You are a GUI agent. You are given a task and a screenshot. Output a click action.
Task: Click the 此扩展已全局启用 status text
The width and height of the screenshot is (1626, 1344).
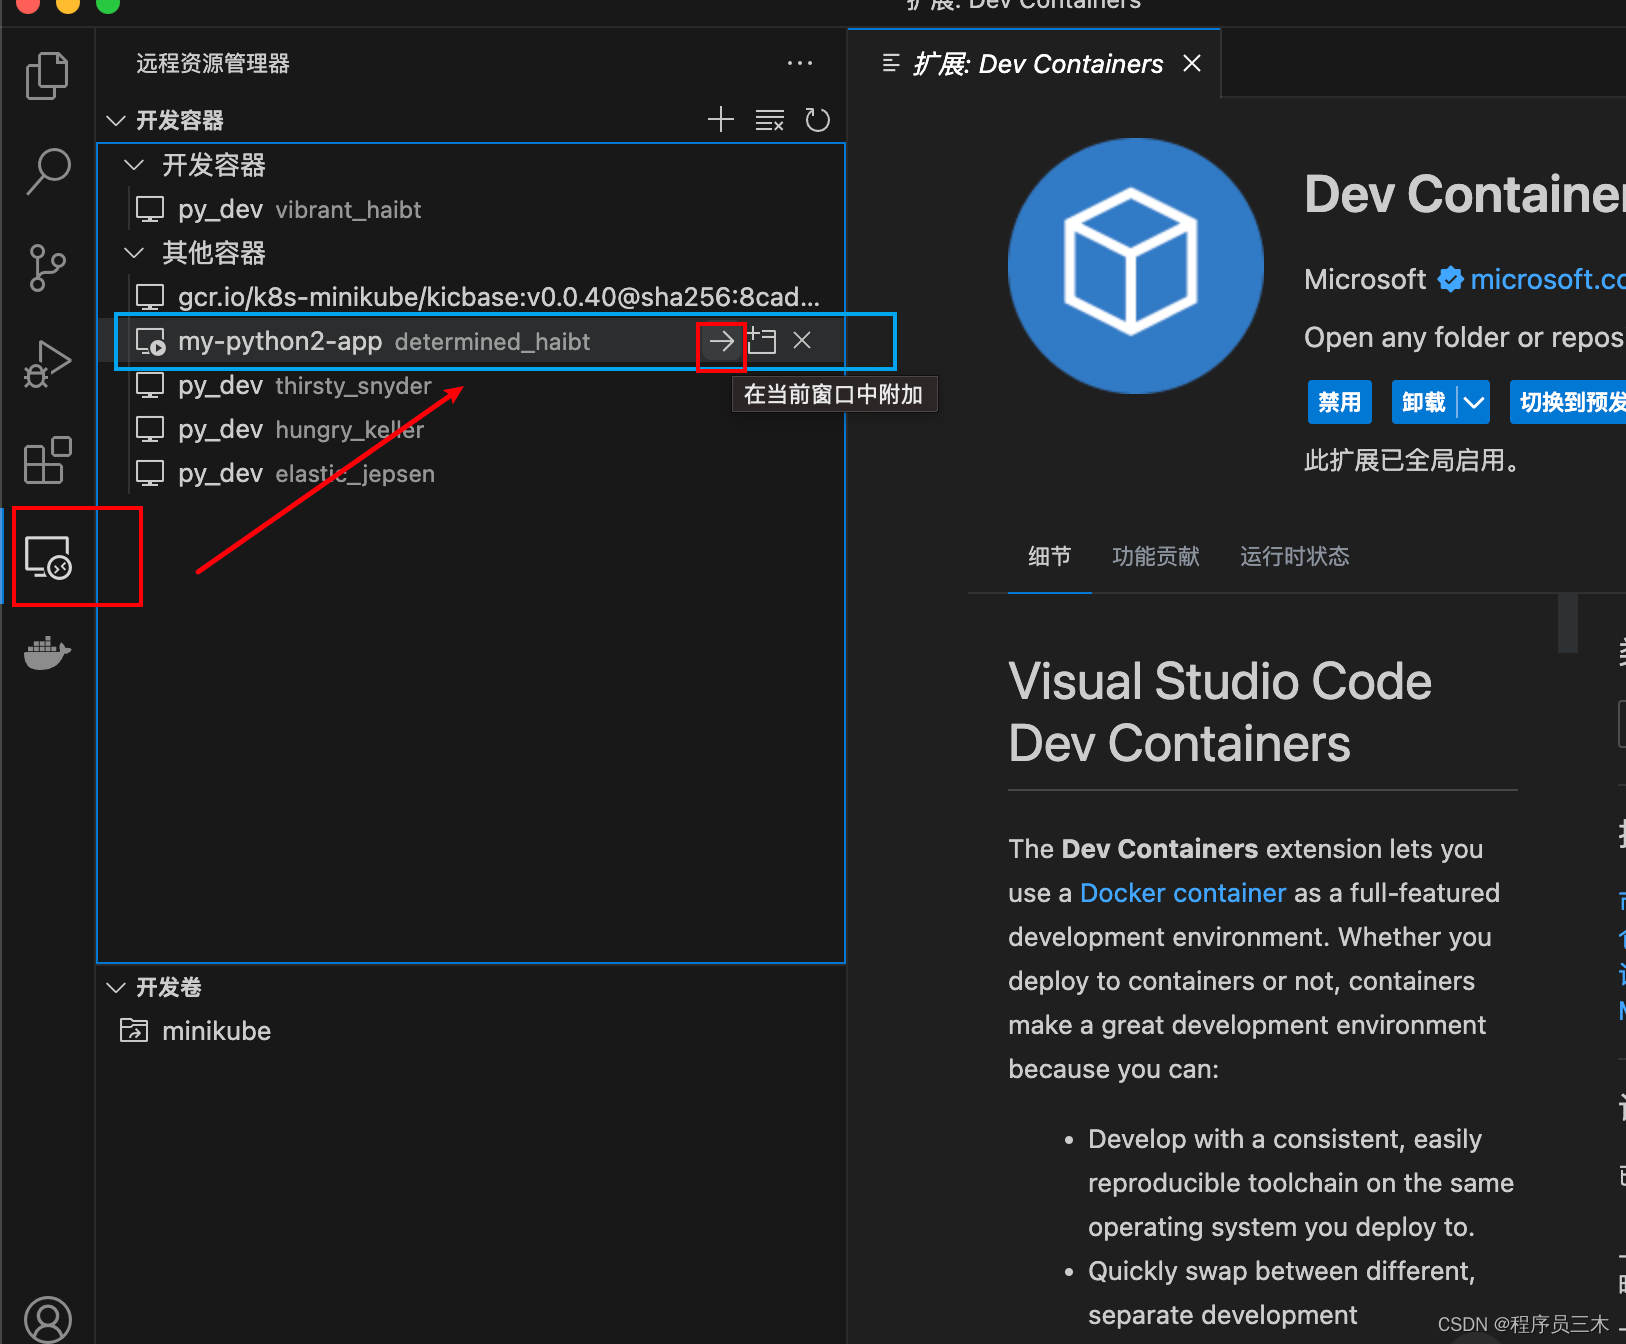(1412, 460)
